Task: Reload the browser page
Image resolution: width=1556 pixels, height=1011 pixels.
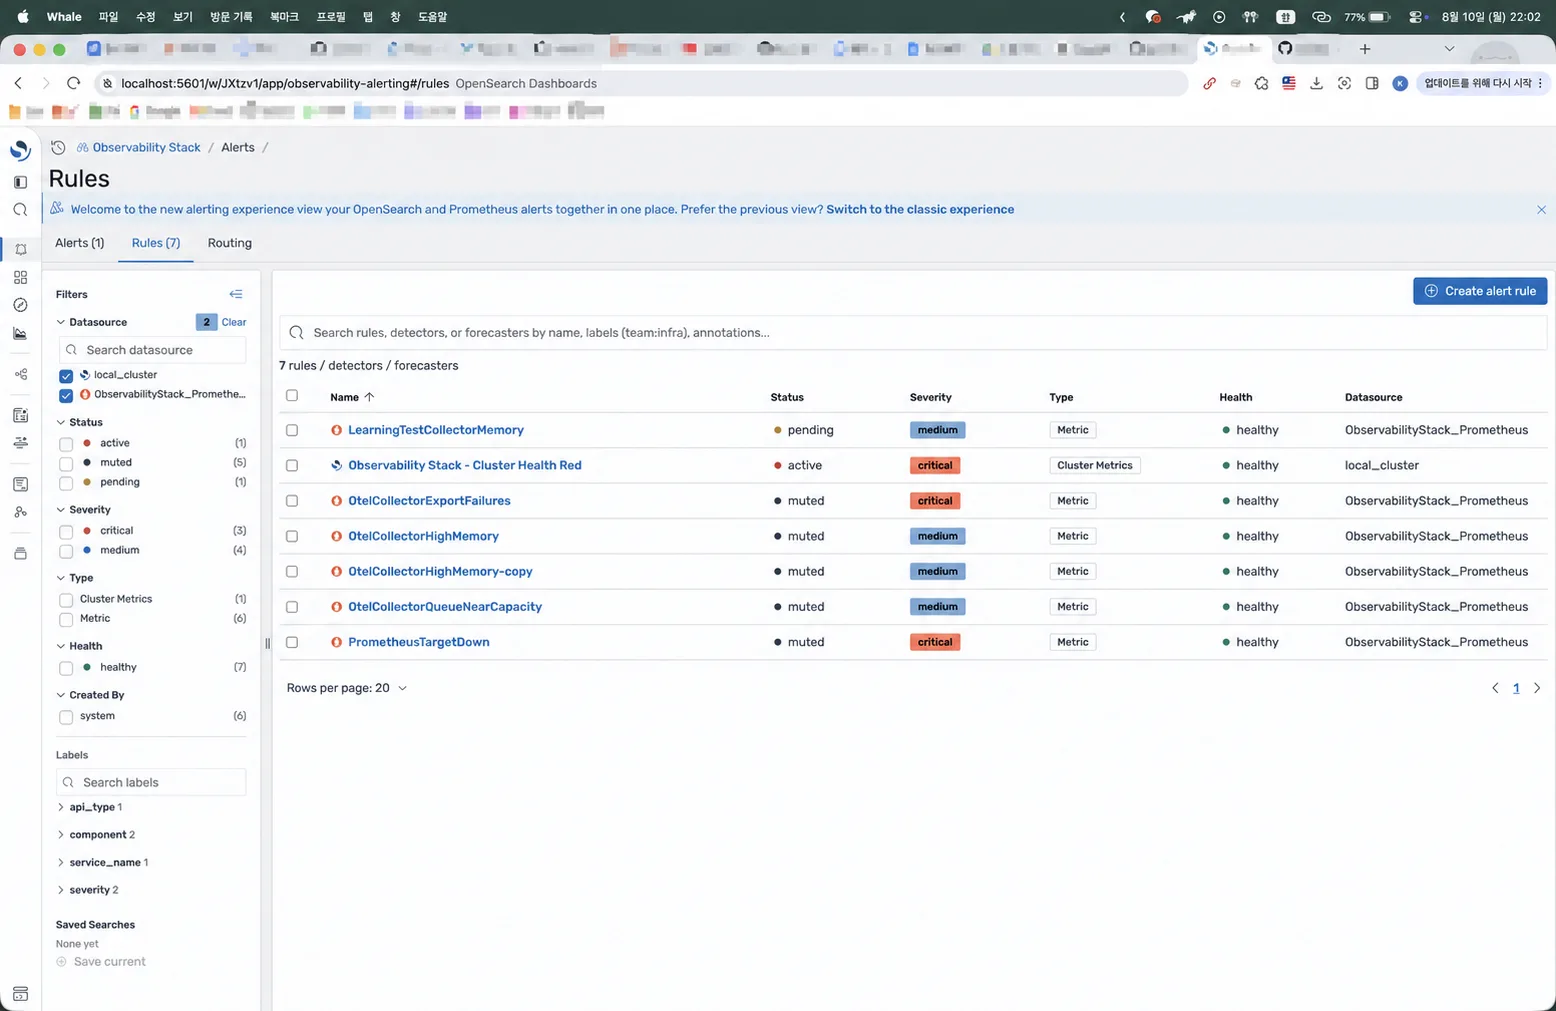Action: click(x=73, y=83)
